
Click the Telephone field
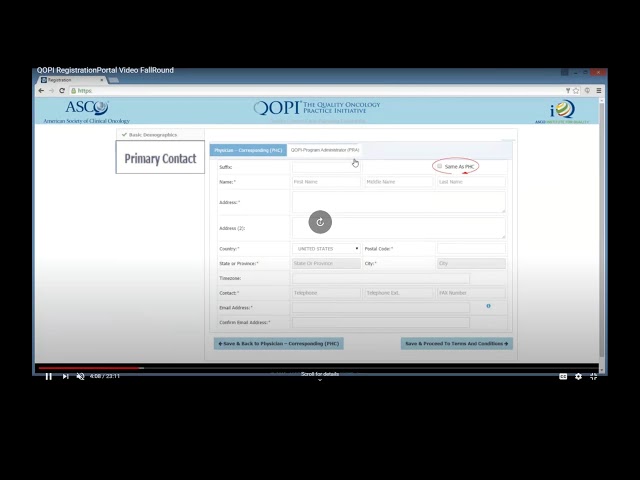click(x=326, y=293)
